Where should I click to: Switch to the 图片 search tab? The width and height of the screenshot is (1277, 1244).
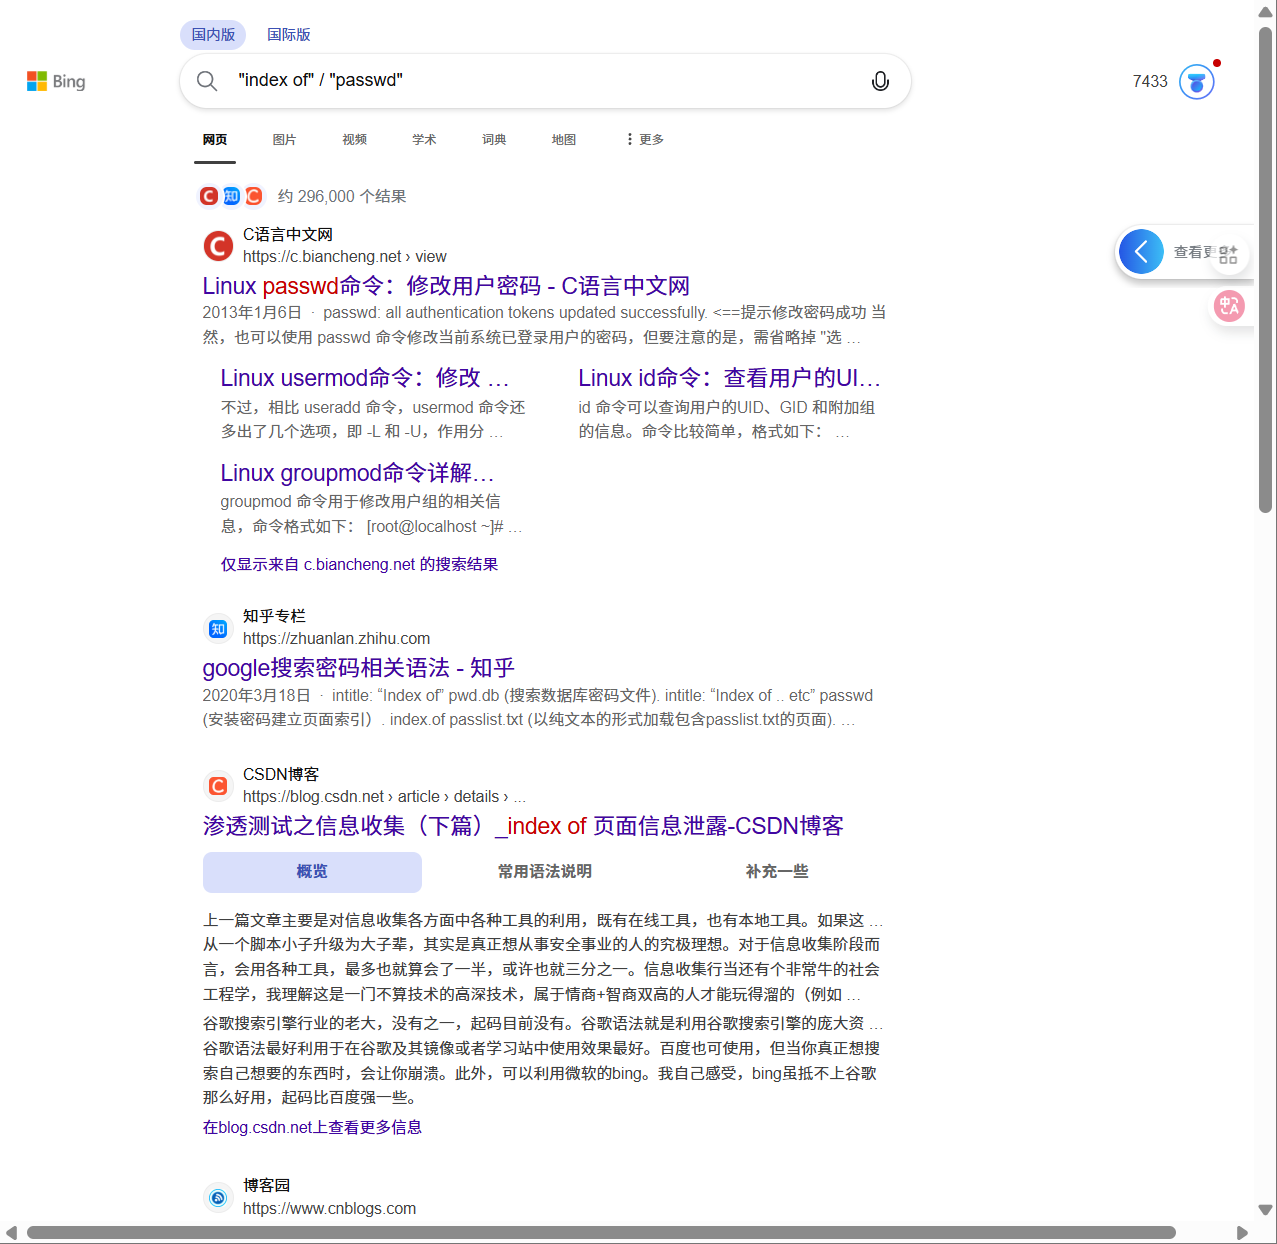tap(284, 139)
